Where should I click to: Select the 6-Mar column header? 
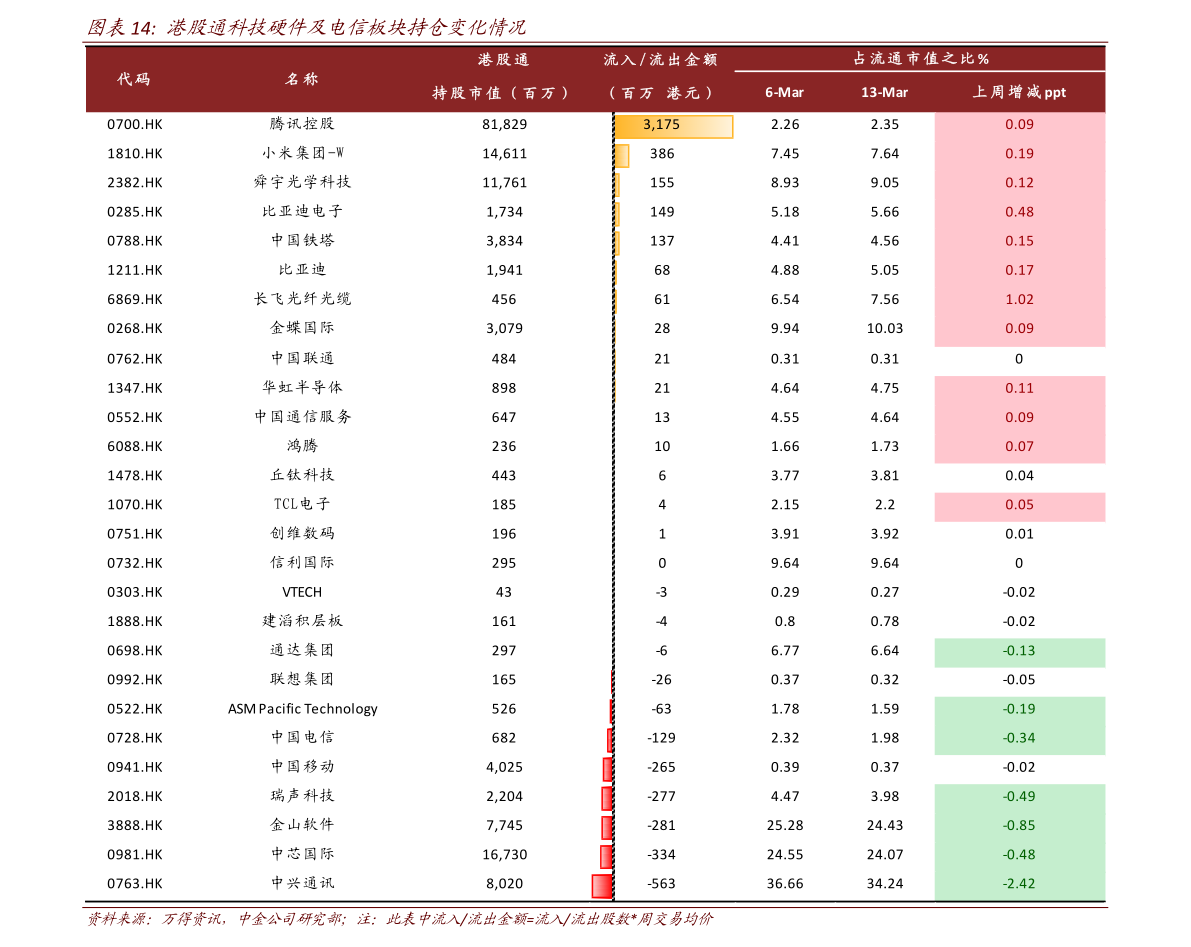[784, 93]
